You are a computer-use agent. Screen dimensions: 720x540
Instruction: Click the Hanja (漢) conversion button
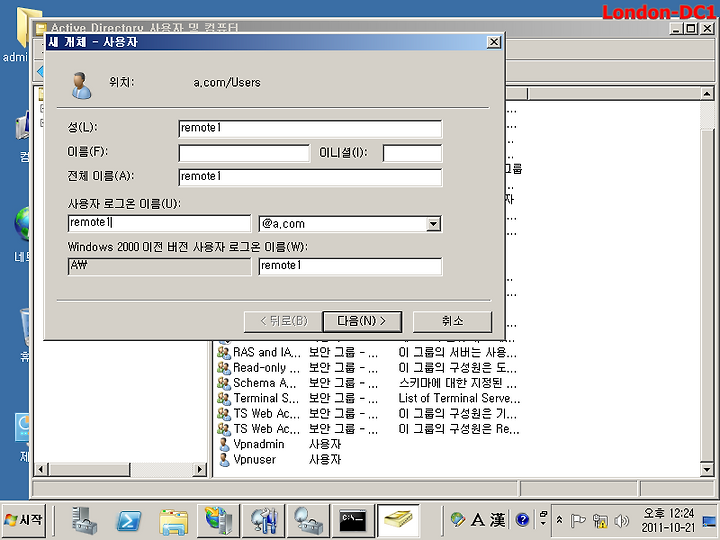pyautogui.click(x=498, y=520)
